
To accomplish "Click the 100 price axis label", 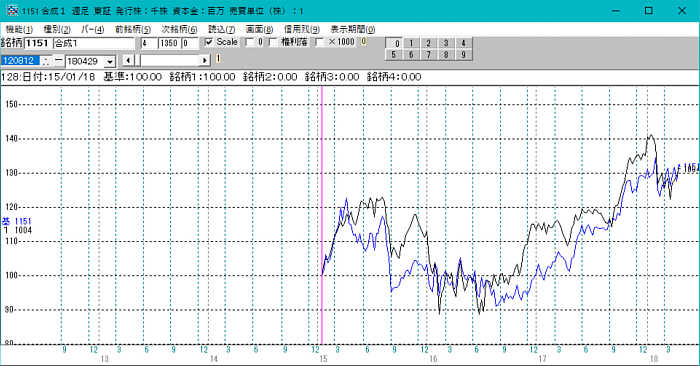I will coord(11,276).
